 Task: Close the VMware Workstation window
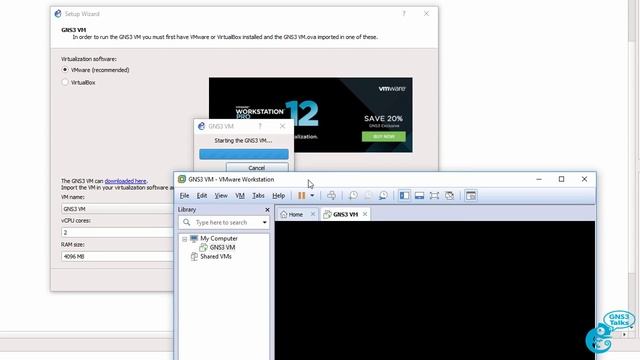point(584,179)
